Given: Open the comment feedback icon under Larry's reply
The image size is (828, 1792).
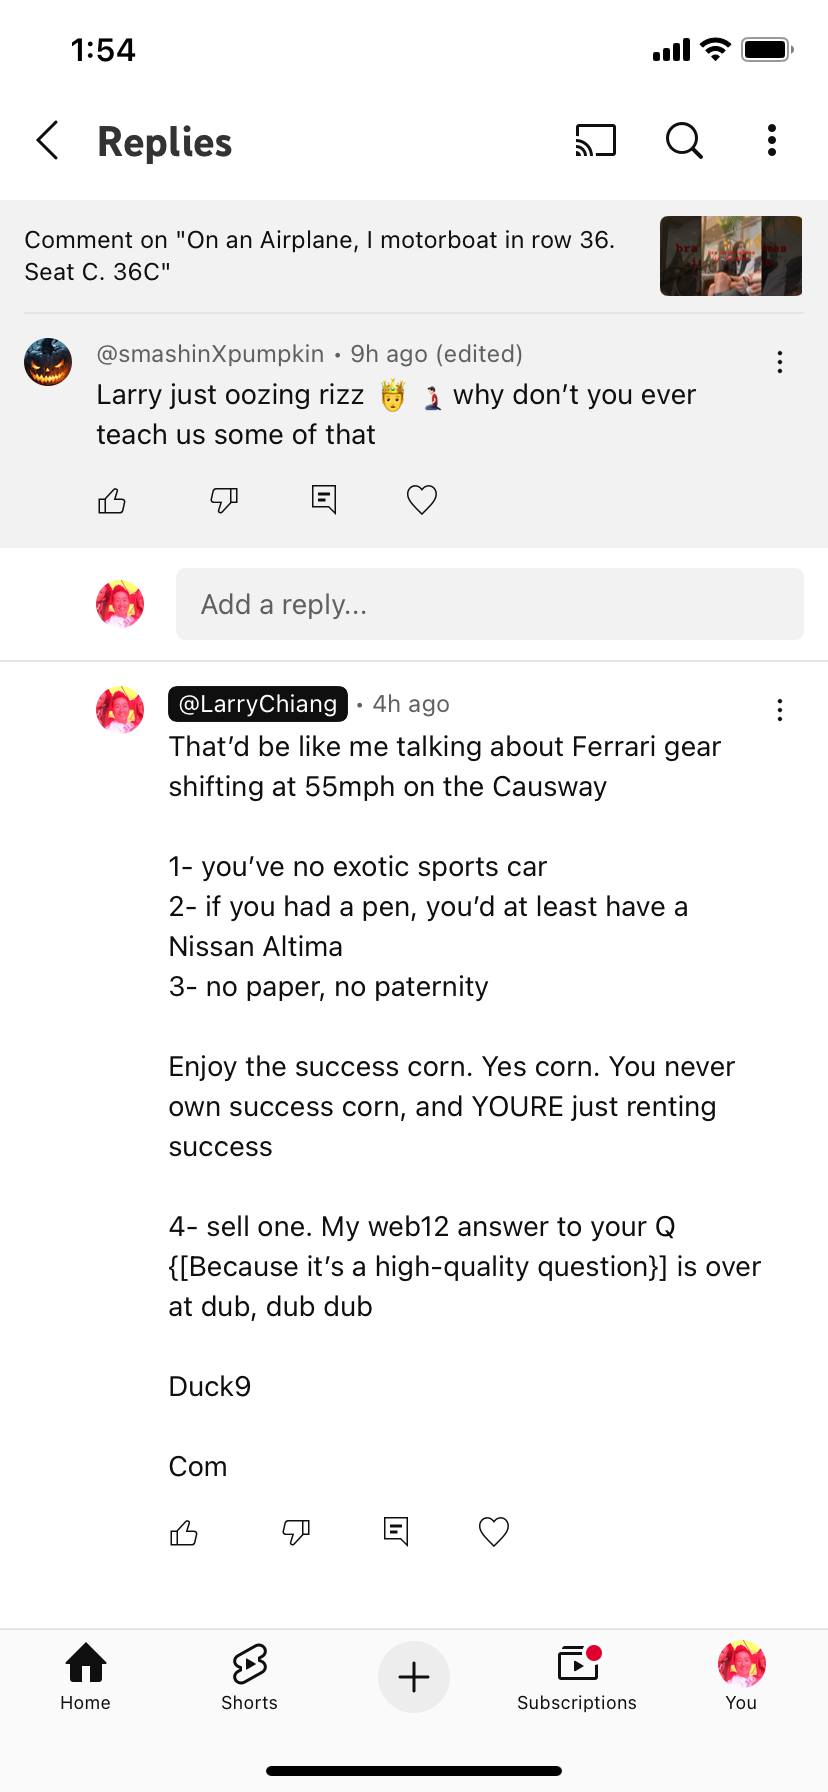Looking at the screenshot, I should click(x=395, y=1530).
